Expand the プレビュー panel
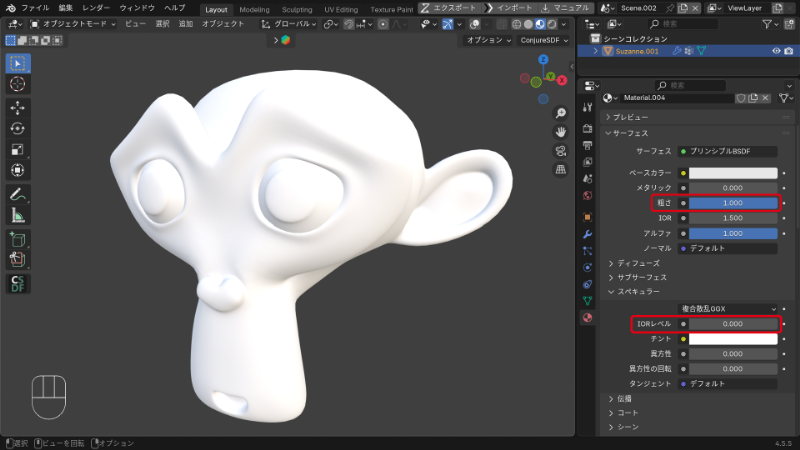The height and width of the screenshot is (450, 800). (630, 117)
